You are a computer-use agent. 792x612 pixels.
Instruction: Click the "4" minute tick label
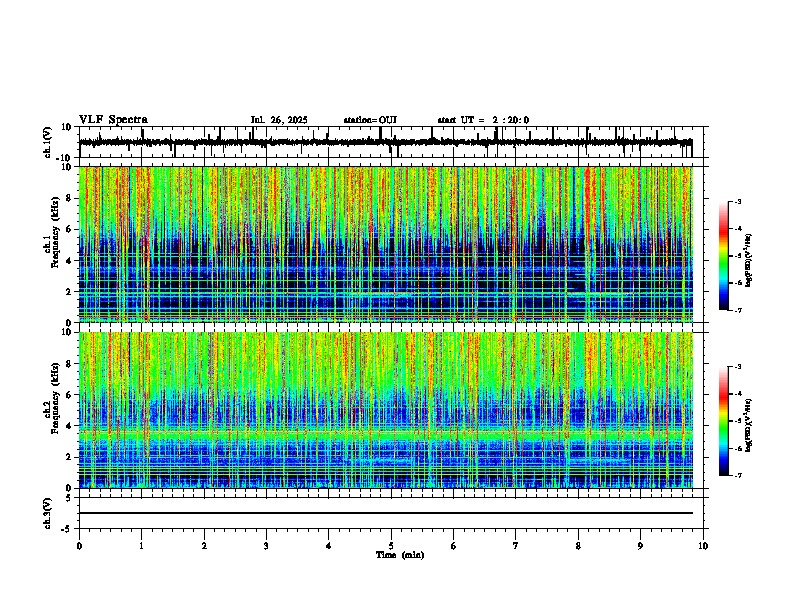click(x=329, y=546)
